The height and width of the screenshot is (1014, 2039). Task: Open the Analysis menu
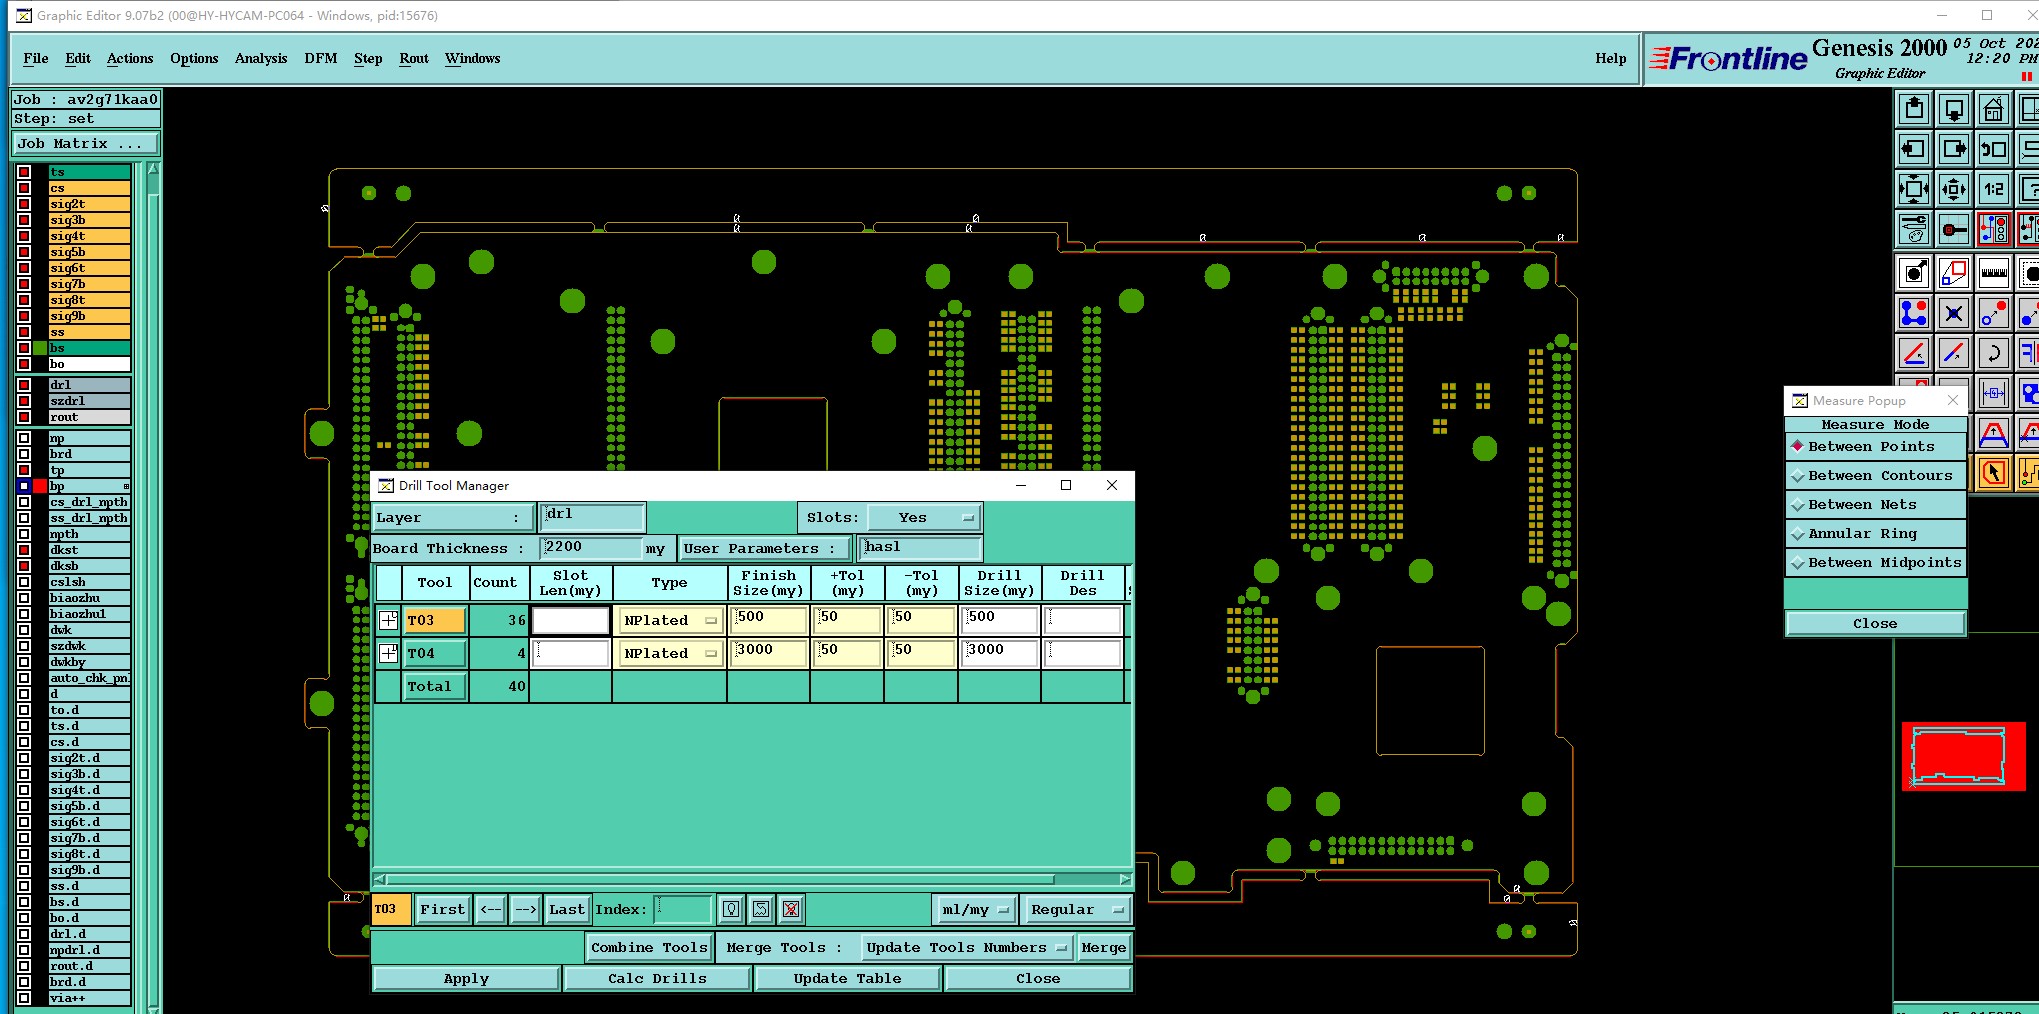click(x=261, y=59)
